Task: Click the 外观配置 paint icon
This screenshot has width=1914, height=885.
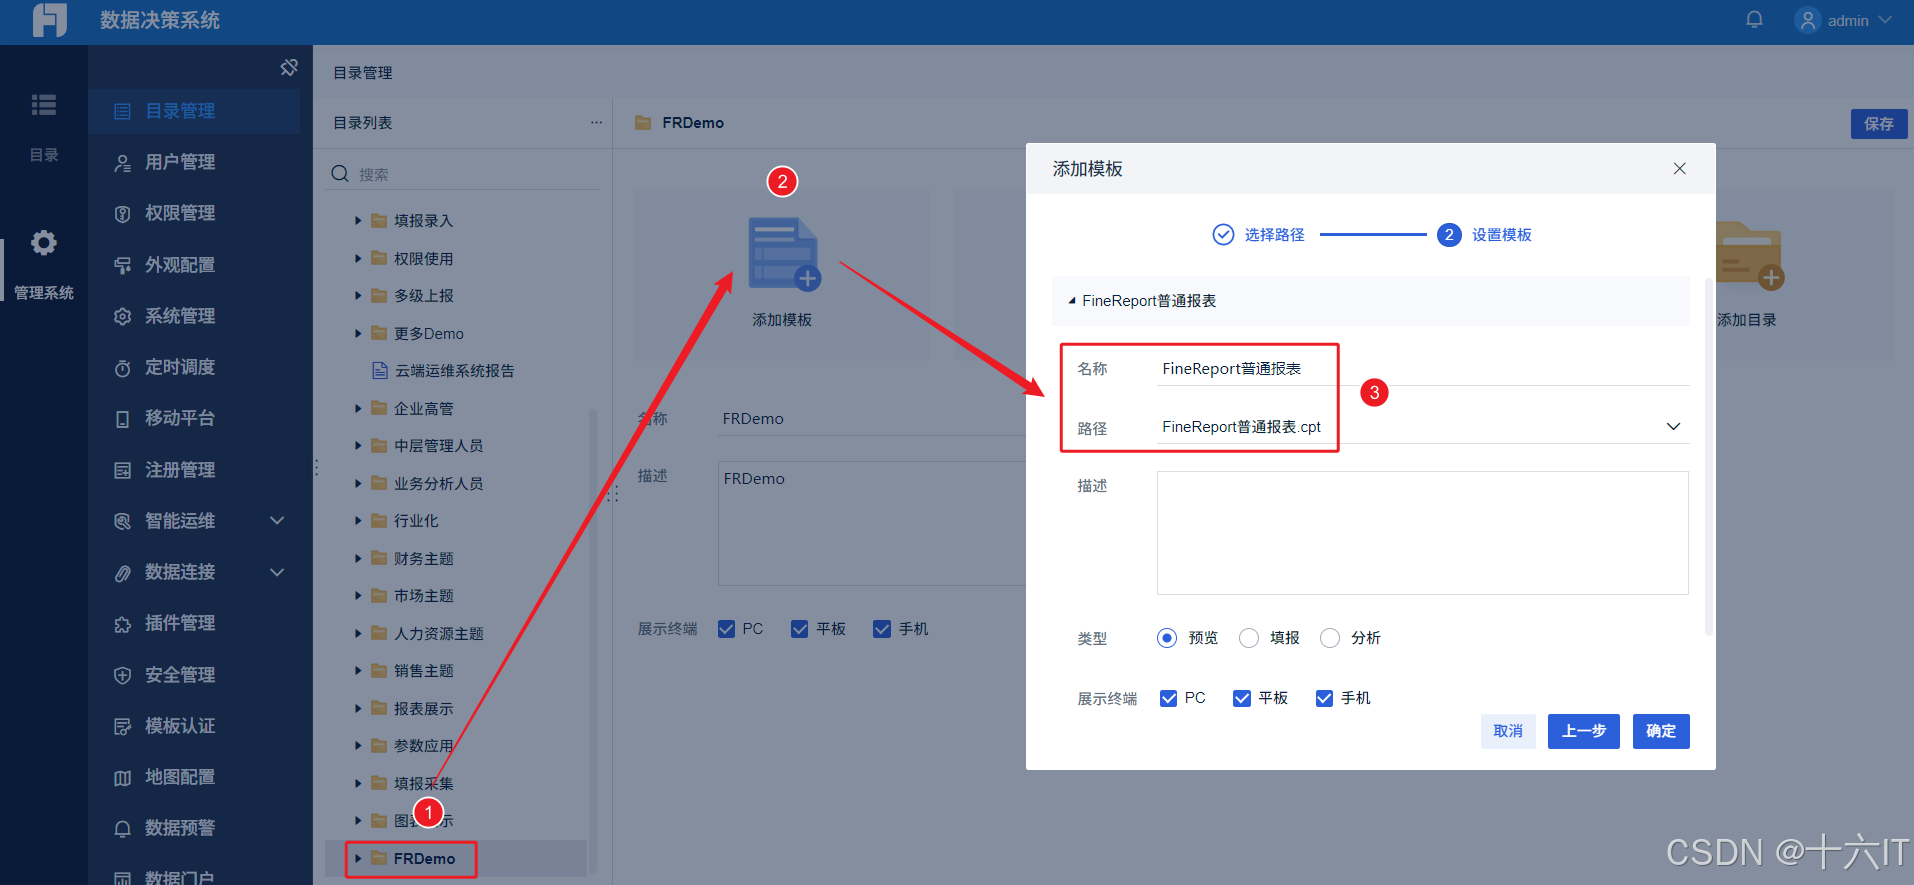Action: [x=122, y=265]
